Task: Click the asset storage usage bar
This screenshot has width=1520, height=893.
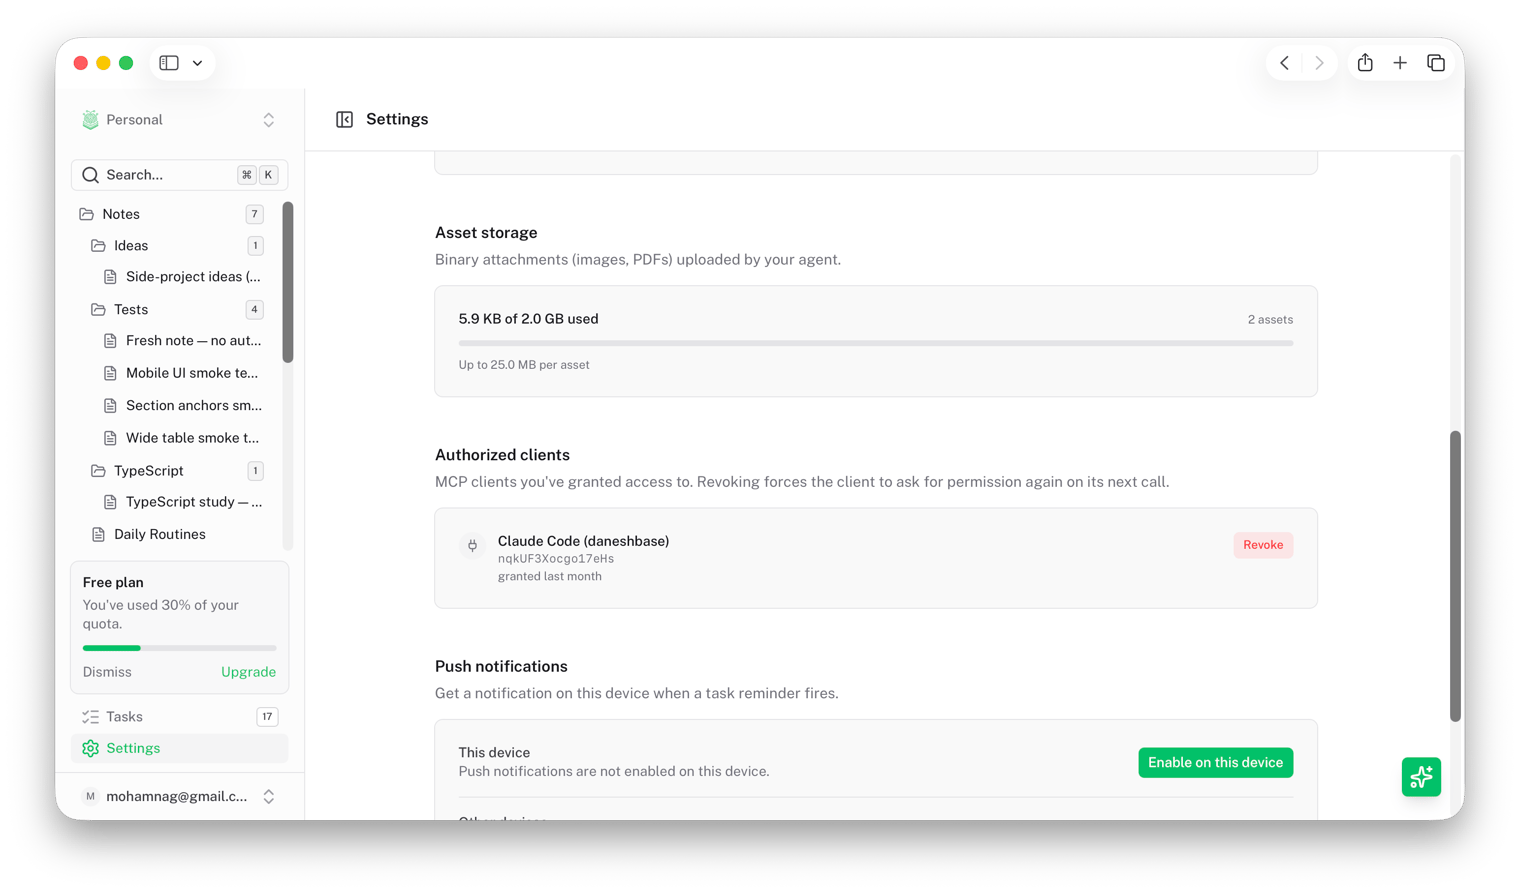Action: pyautogui.click(x=876, y=343)
